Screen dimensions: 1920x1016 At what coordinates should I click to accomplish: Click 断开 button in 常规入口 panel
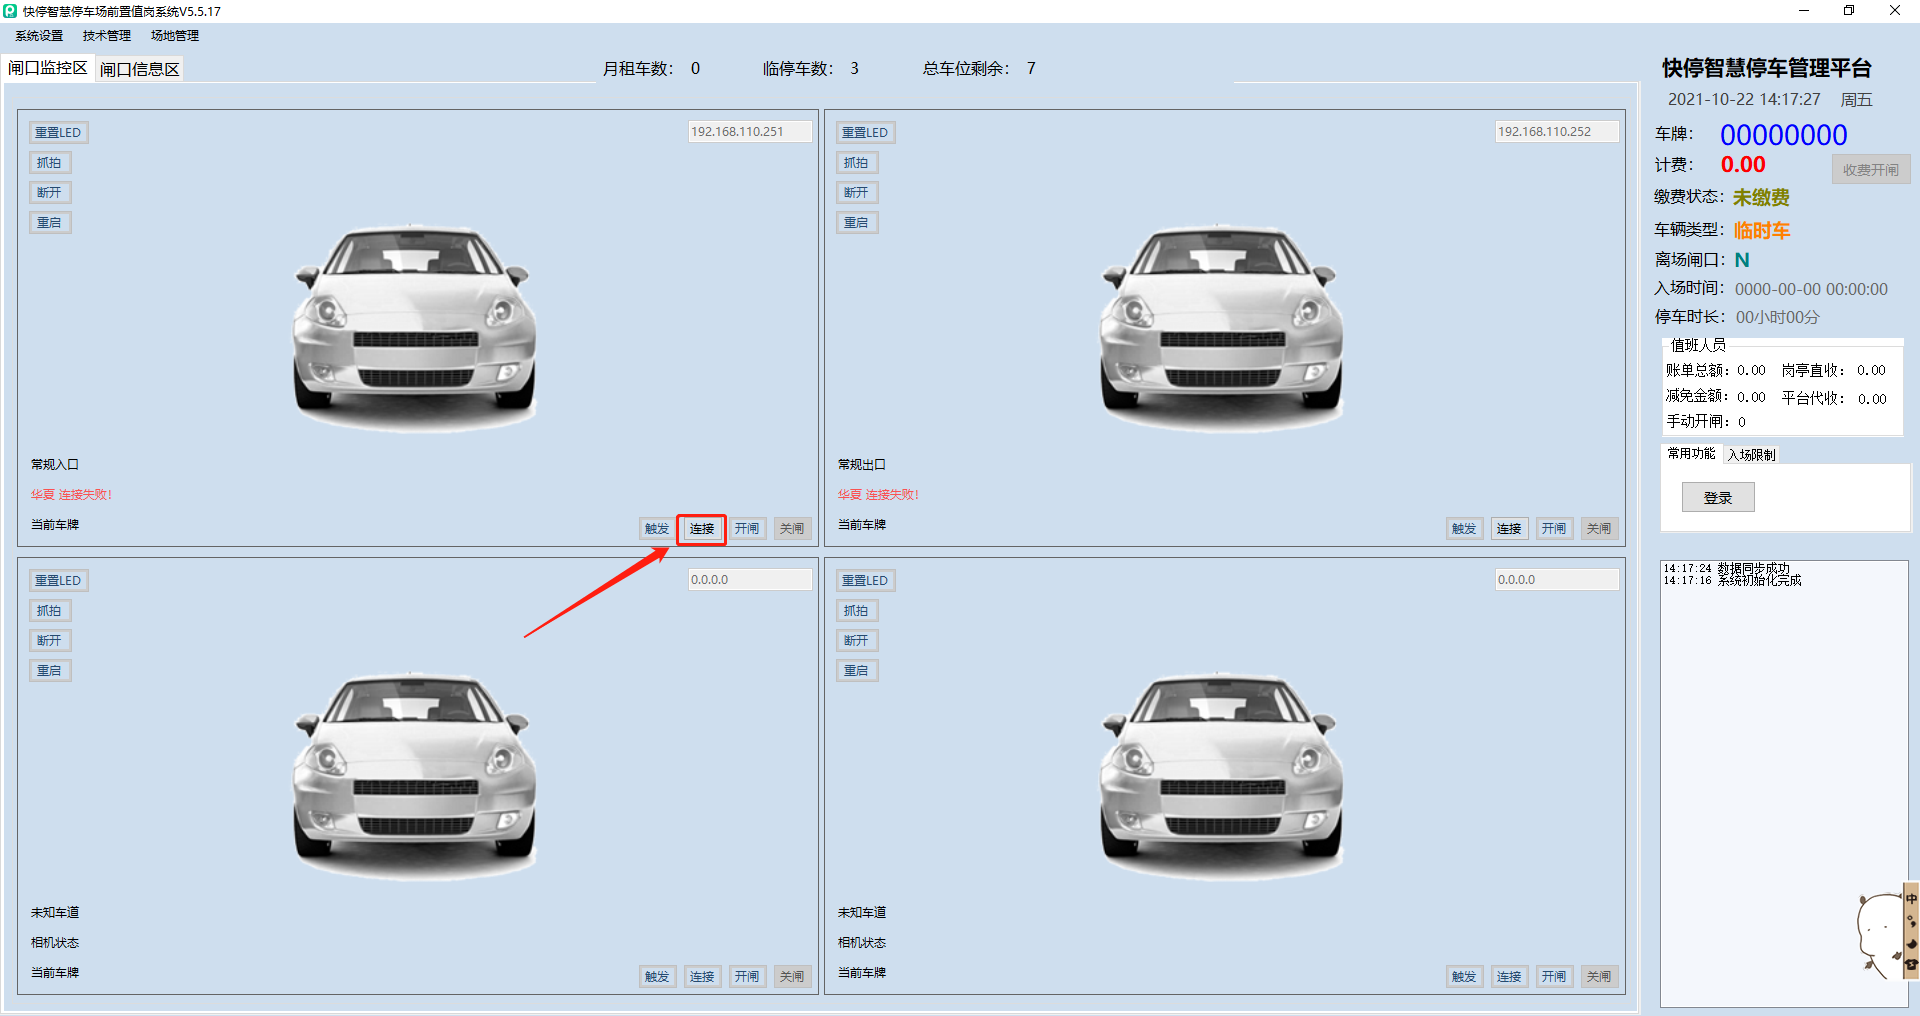point(49,193)
